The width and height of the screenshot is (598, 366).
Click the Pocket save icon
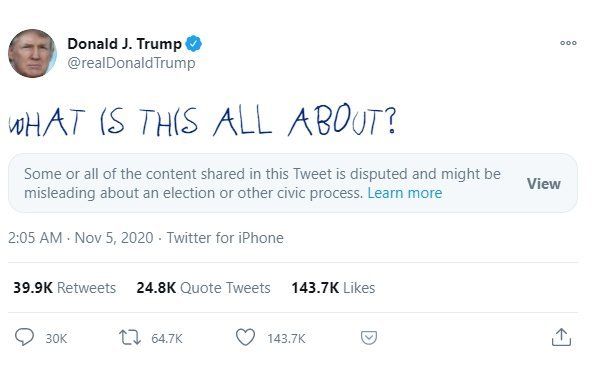click(x=369, y=338)
